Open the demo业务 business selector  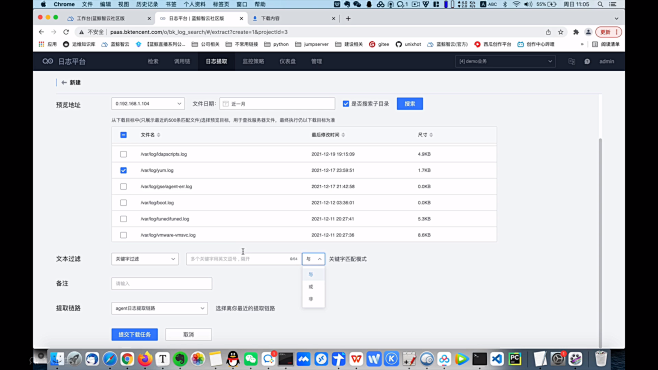(505, 61)
